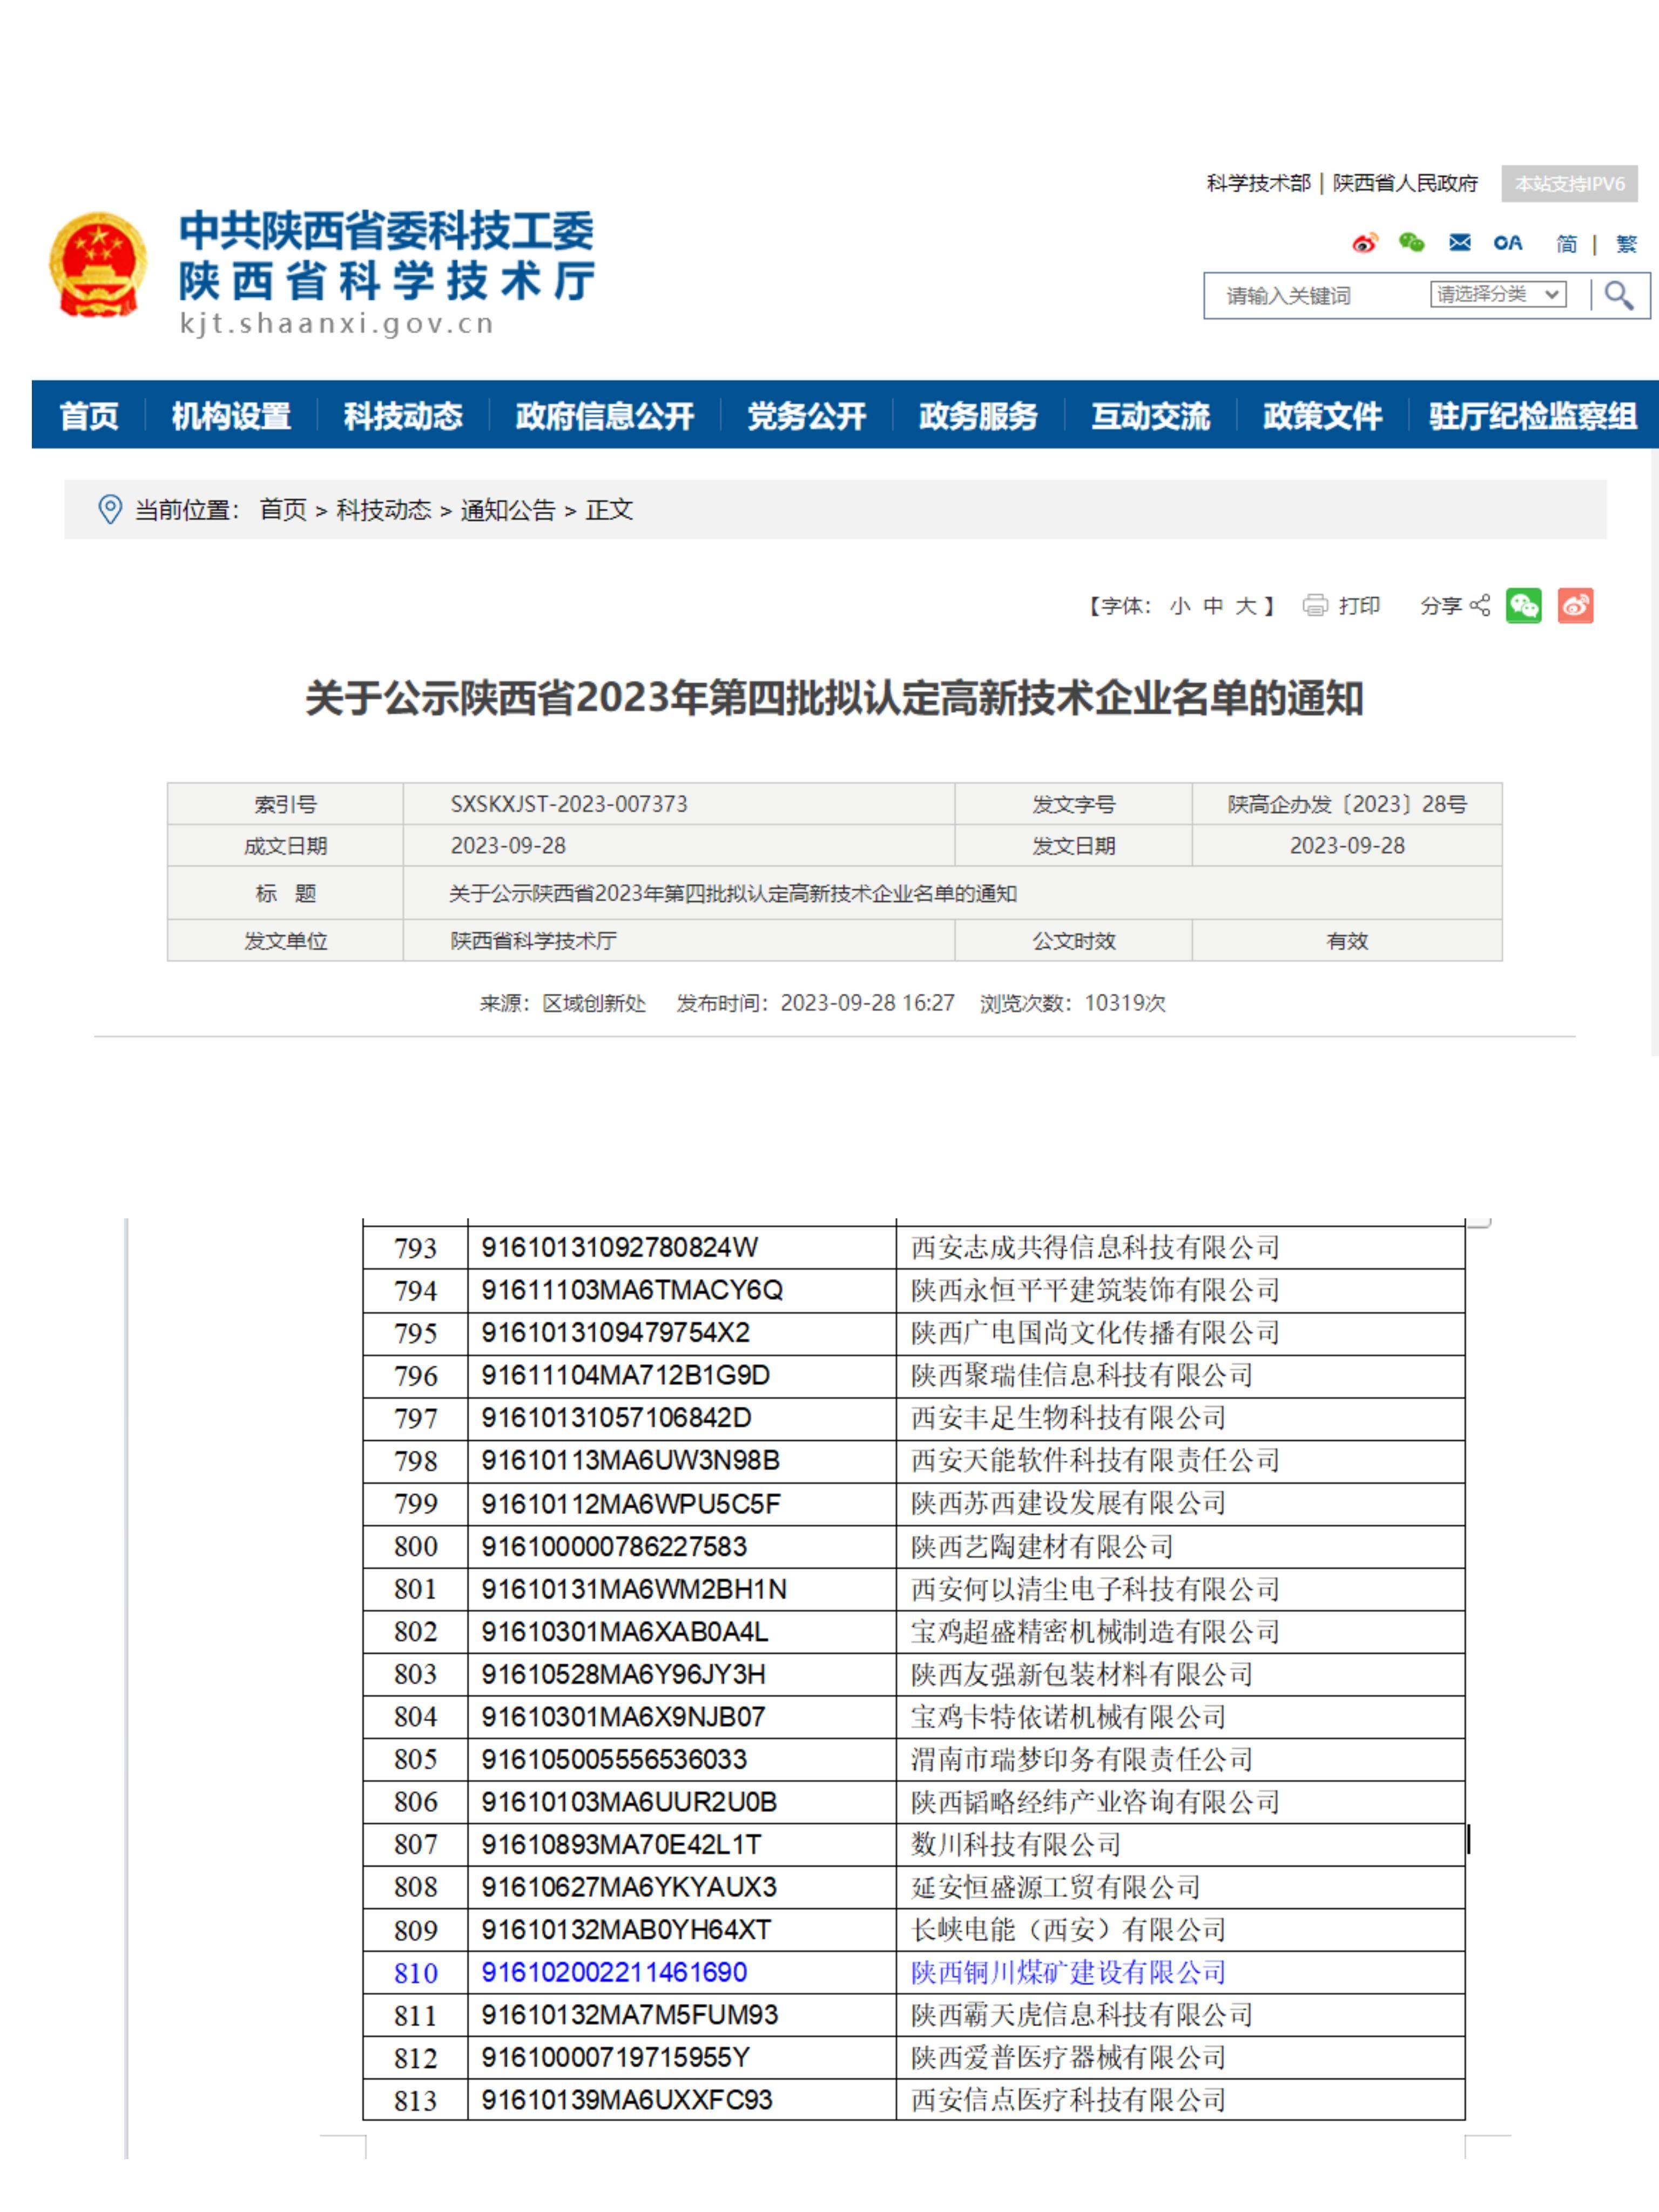Click the 本站支持IPV6 badge
1659x2212 pixels.
(x=1569, y=184)
